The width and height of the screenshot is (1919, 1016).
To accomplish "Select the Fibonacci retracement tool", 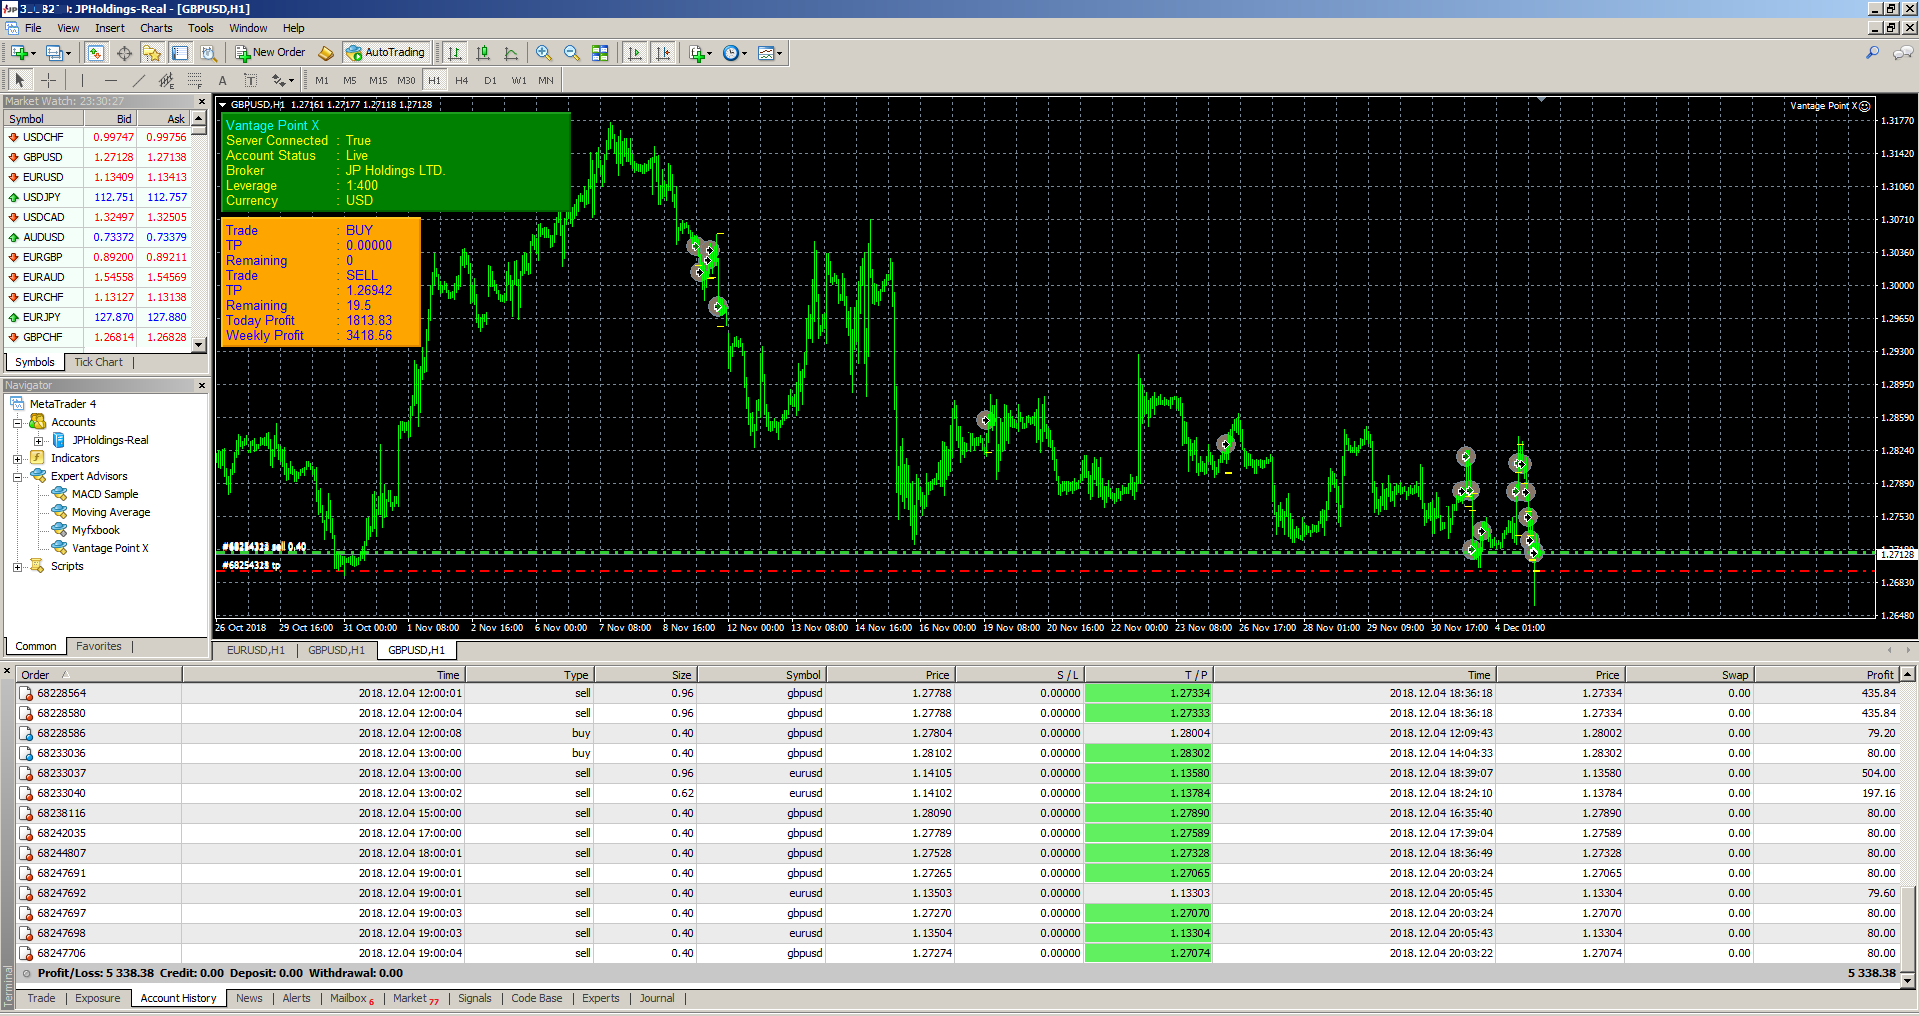I will (194, 80).
